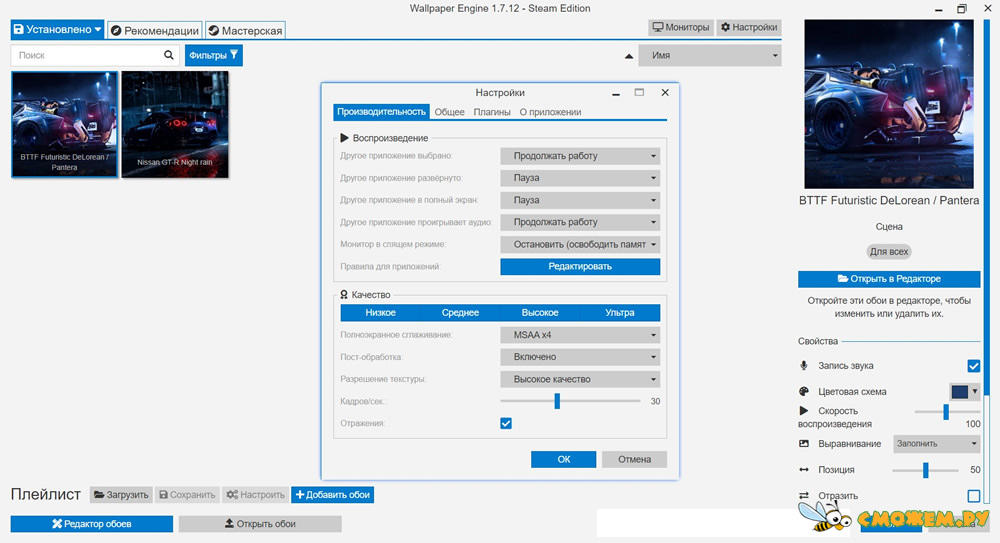Screen dimensions: 1000x543
Task: Open Другое приложение выбрано dropdown
Action: point(580,156)
